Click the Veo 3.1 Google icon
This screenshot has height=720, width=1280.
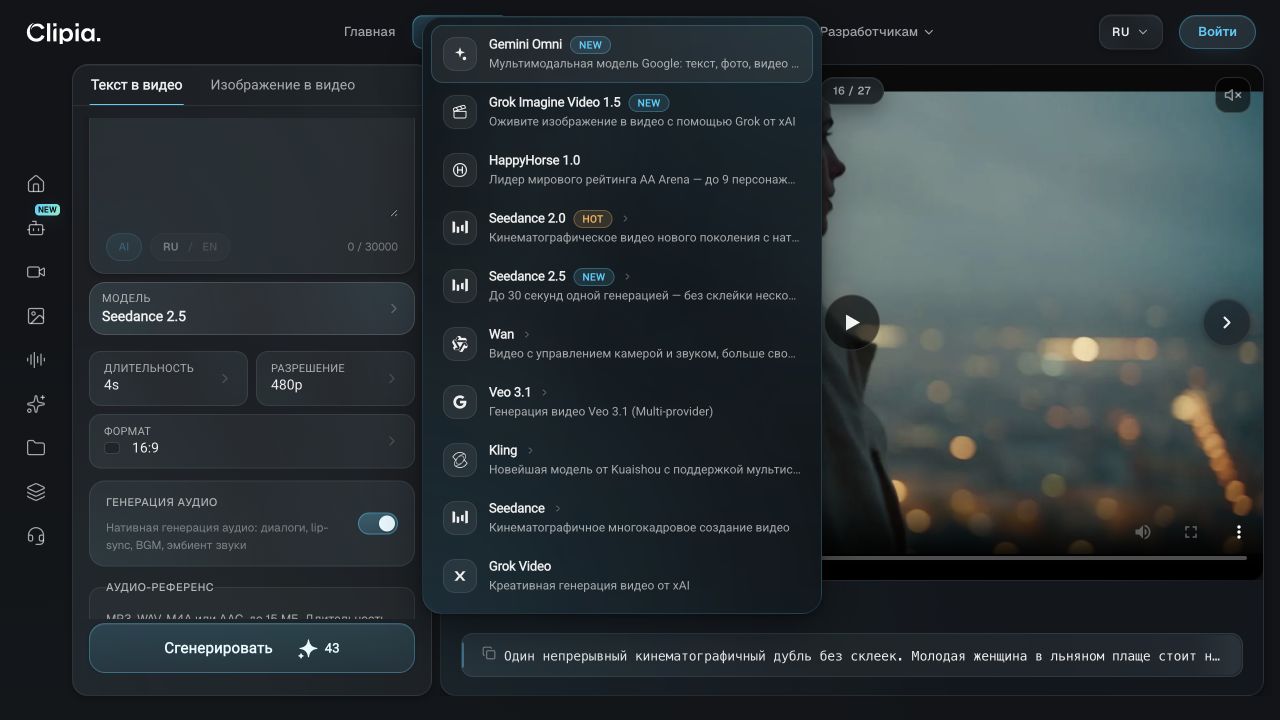(x=460, y=402)
